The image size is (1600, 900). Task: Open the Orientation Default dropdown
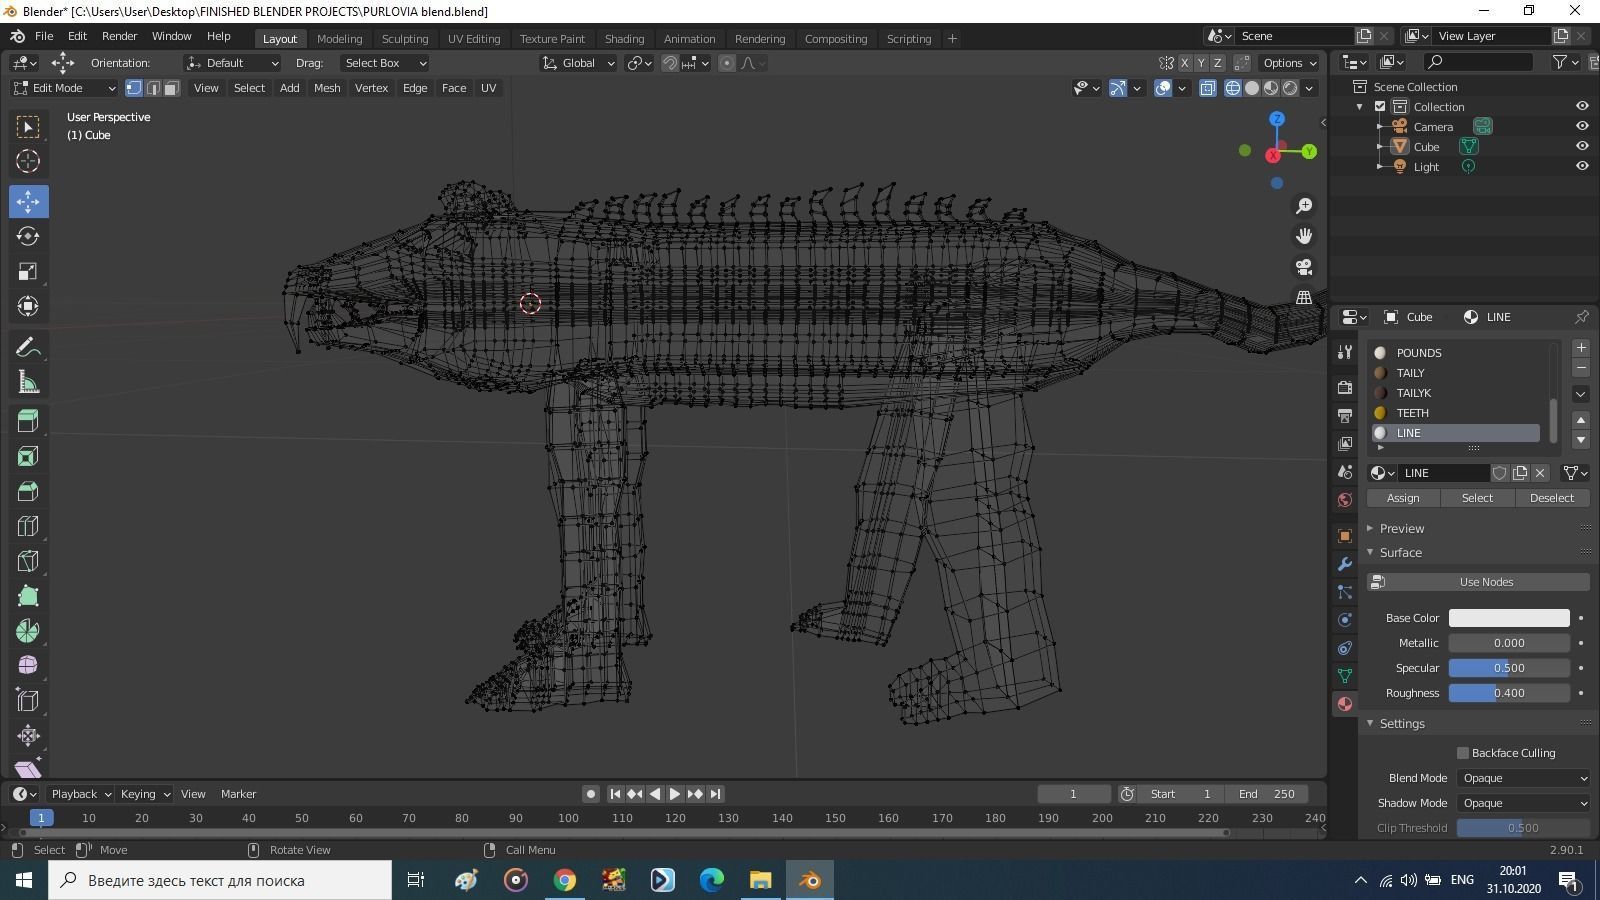click(233, 63)
